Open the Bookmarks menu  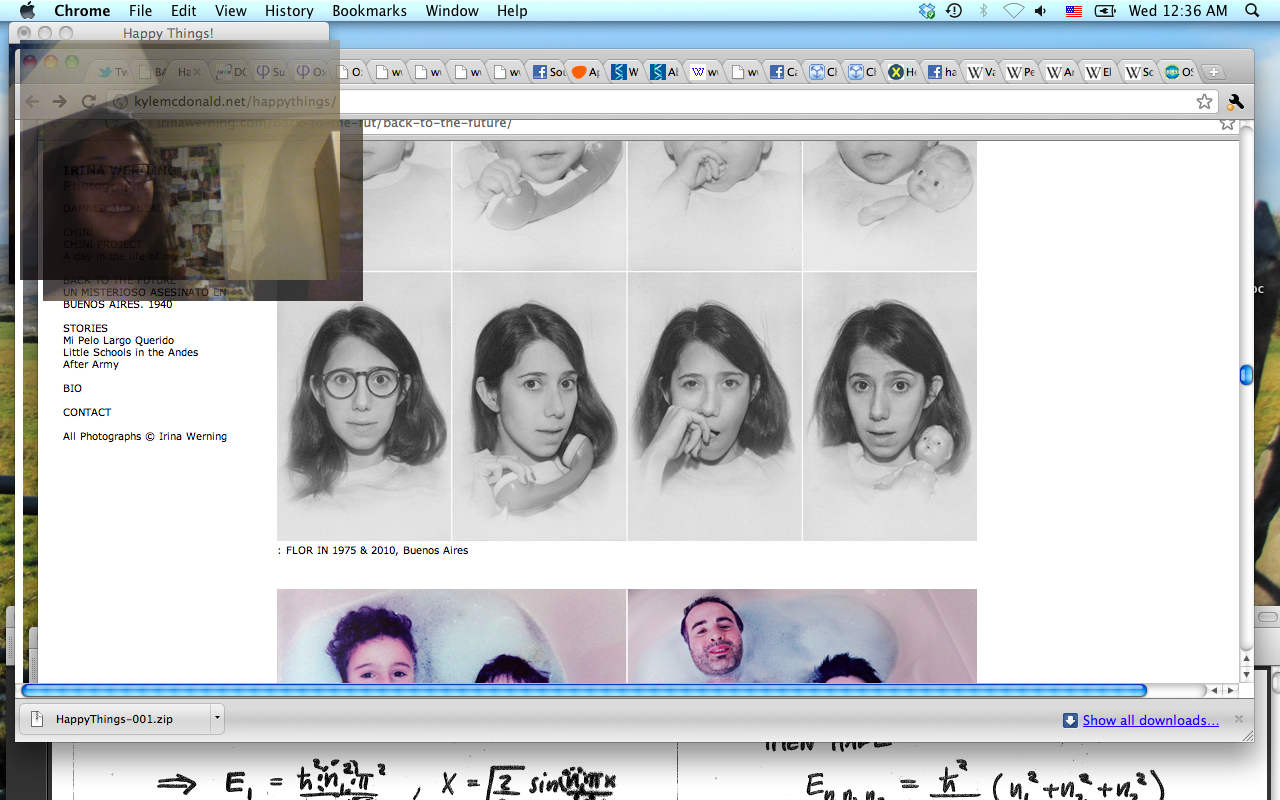point(369,11)
